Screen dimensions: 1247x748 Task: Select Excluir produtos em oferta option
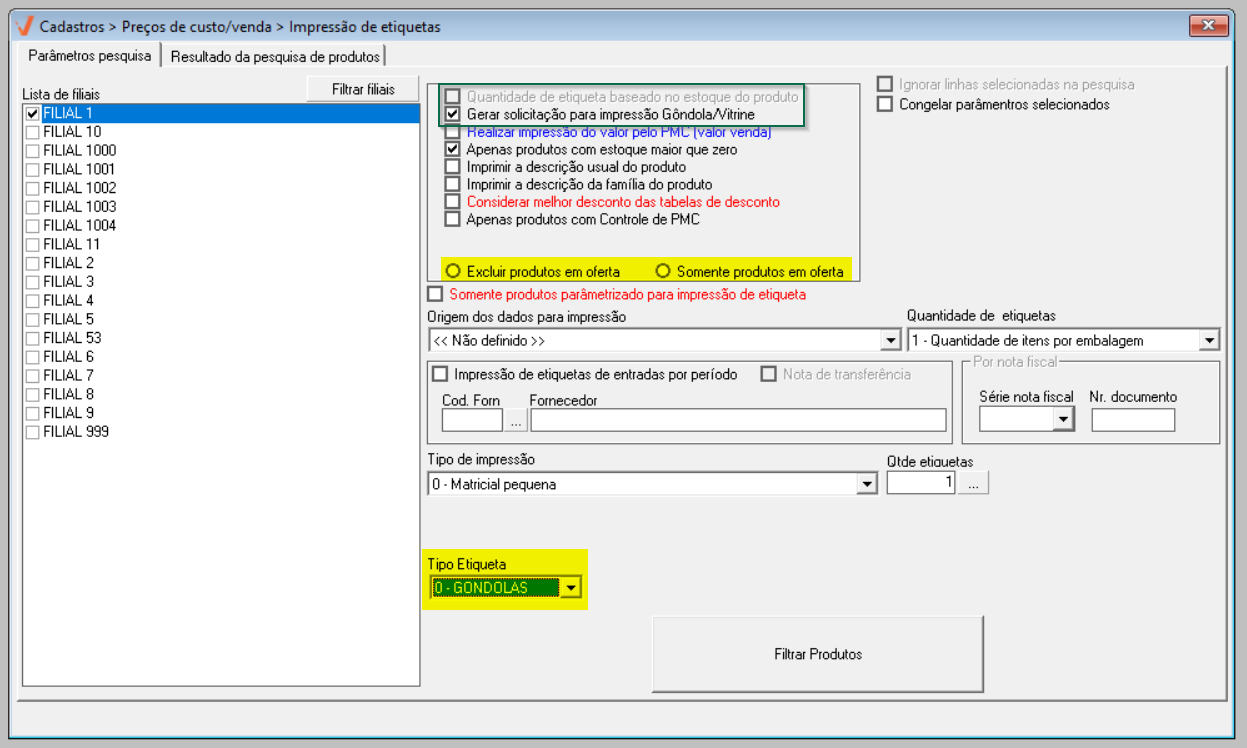point(454,271)
